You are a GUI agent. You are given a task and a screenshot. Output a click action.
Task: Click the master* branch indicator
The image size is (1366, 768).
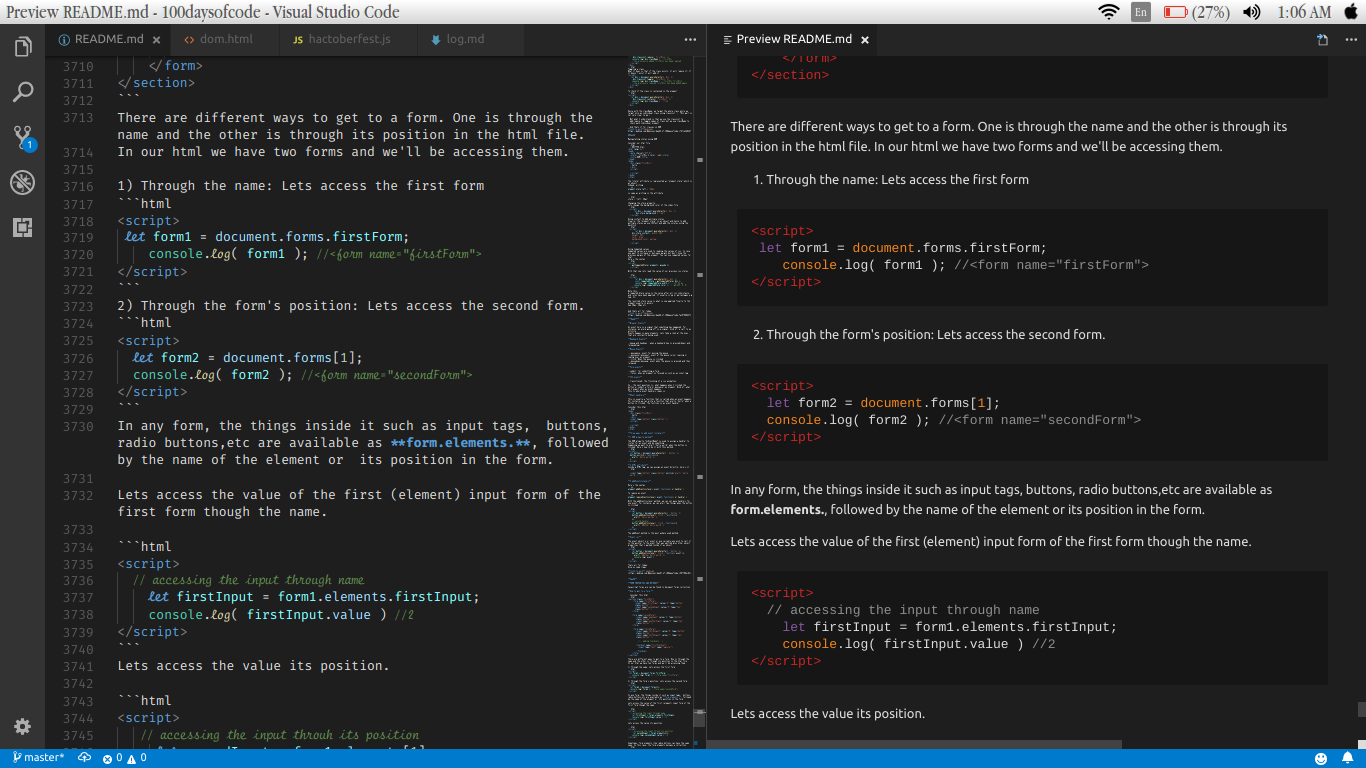(x=38, y=758)
